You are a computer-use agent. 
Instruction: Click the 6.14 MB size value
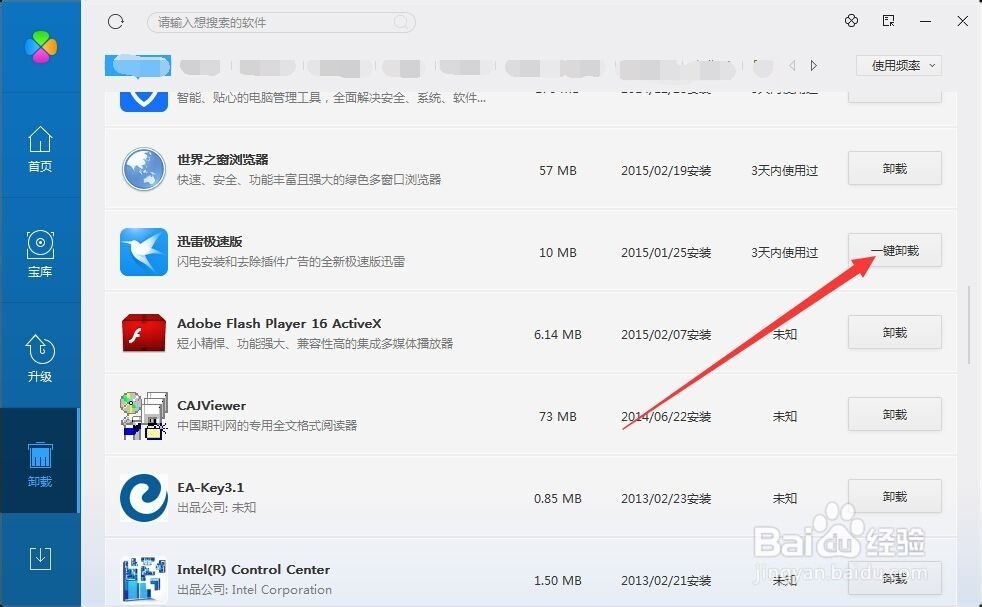pyautogui.click(x=557, y=335)
